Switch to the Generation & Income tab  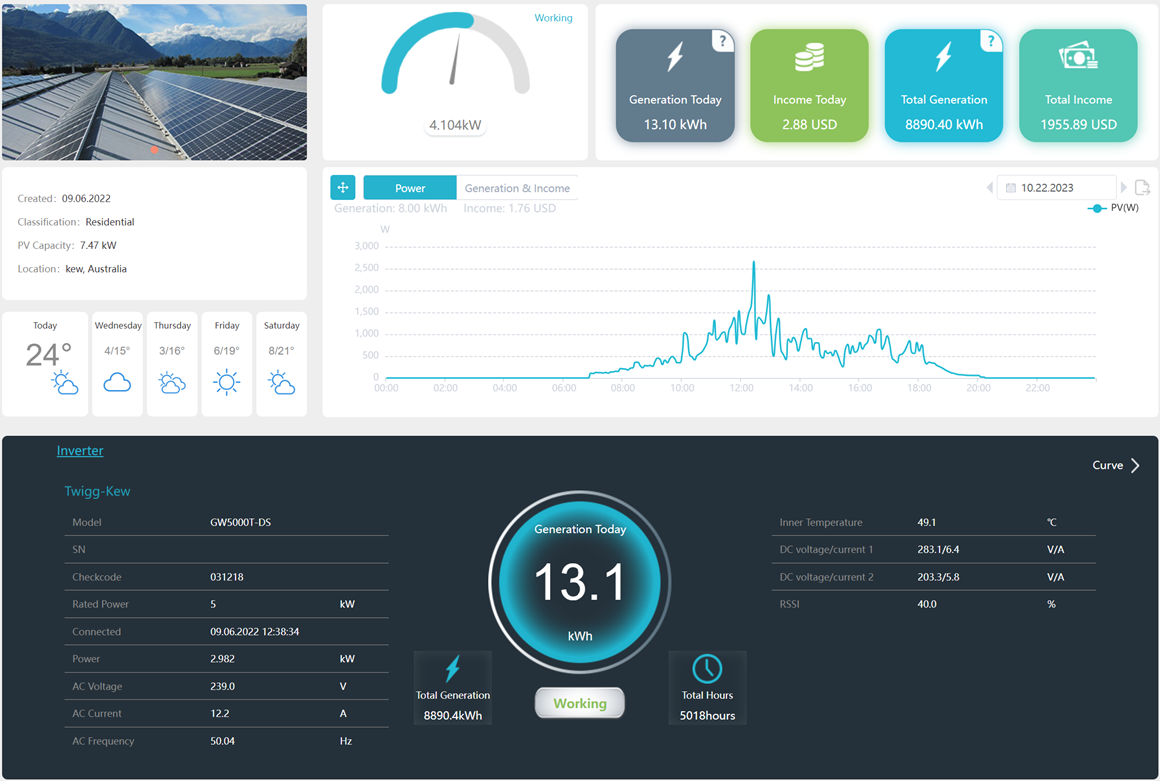517,187
